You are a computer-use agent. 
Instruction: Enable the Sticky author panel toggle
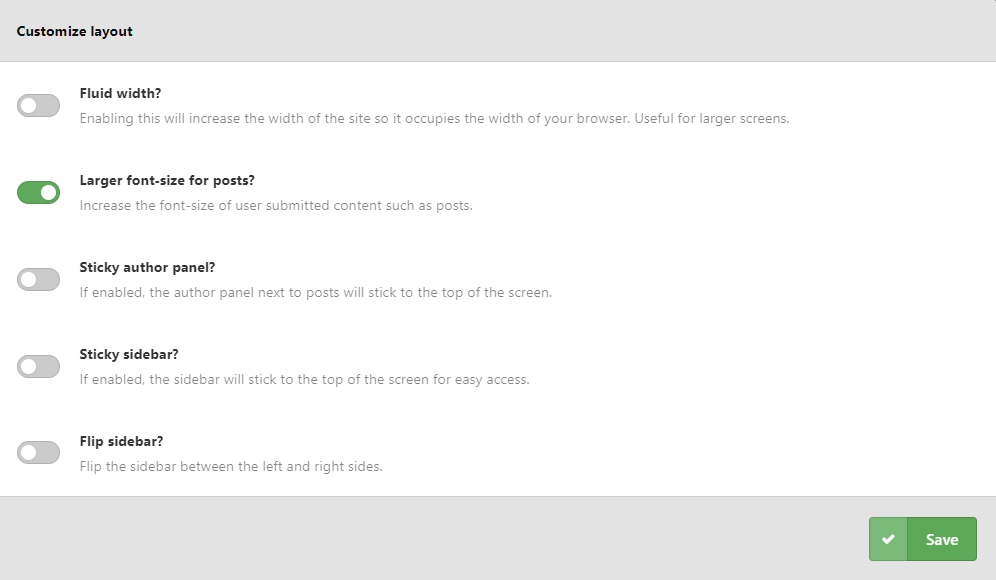point(38,279)
